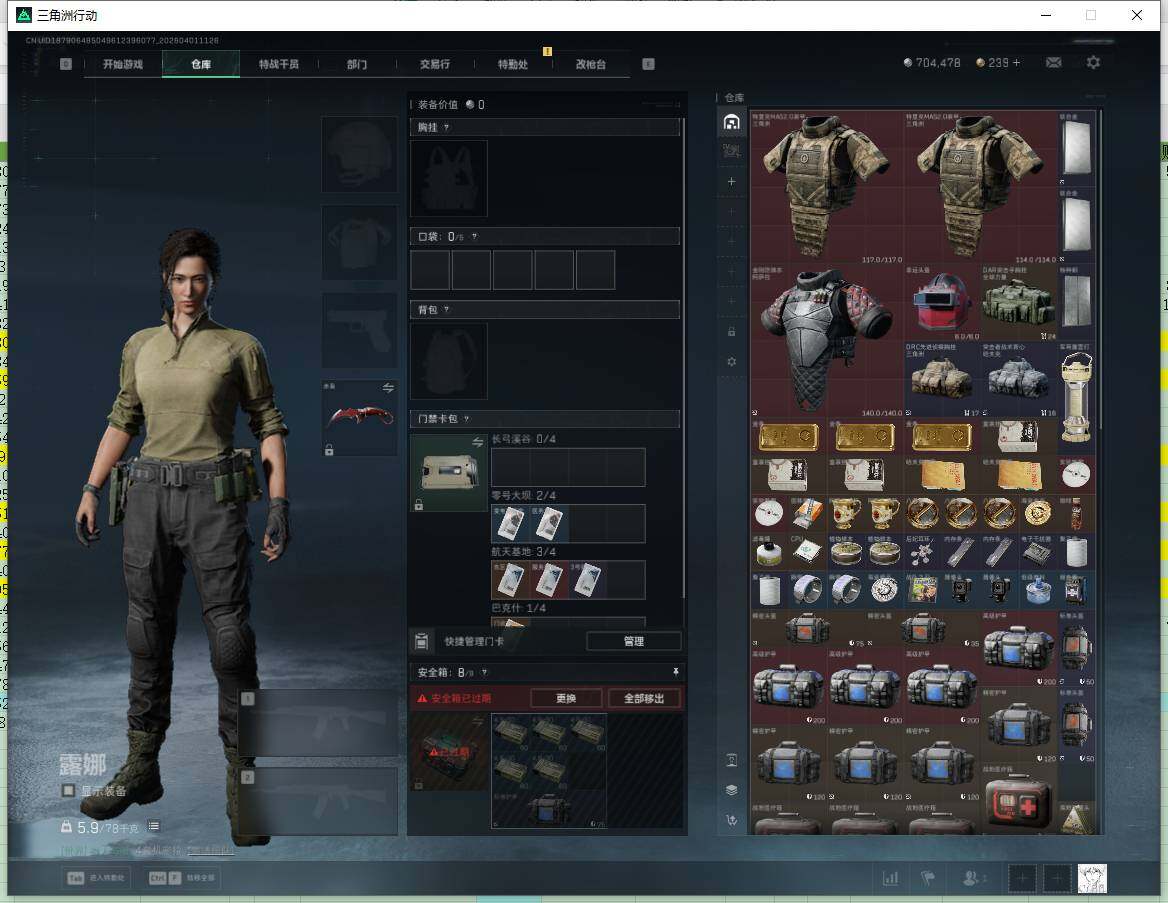Select the key card case item

pos(449,473)
